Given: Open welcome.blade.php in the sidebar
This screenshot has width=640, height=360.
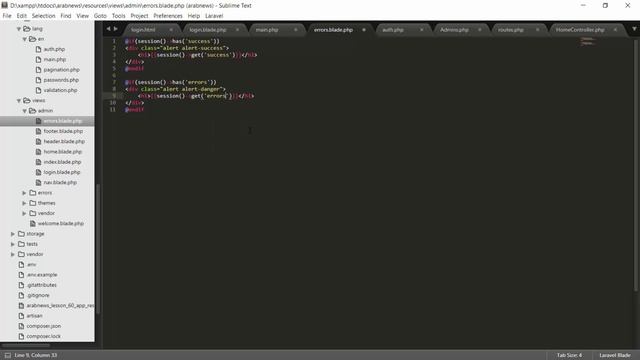Looking at the screenshot, I should tap(61, 224).
